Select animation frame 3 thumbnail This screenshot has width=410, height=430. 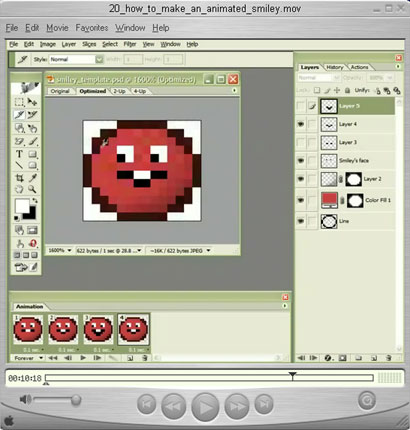click(x=98, y=329)
